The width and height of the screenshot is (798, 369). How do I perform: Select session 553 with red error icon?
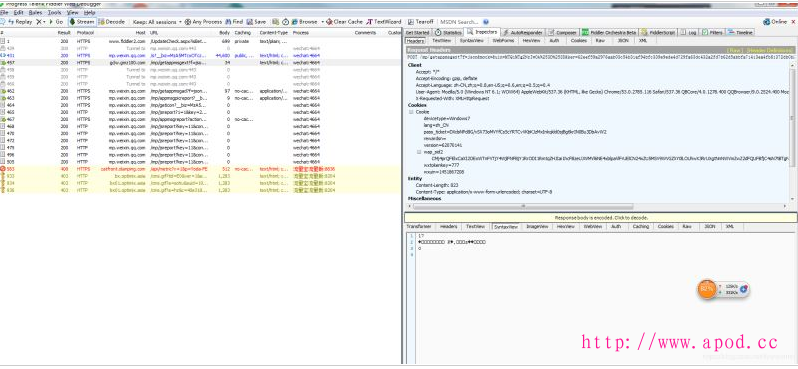point(201,168)
